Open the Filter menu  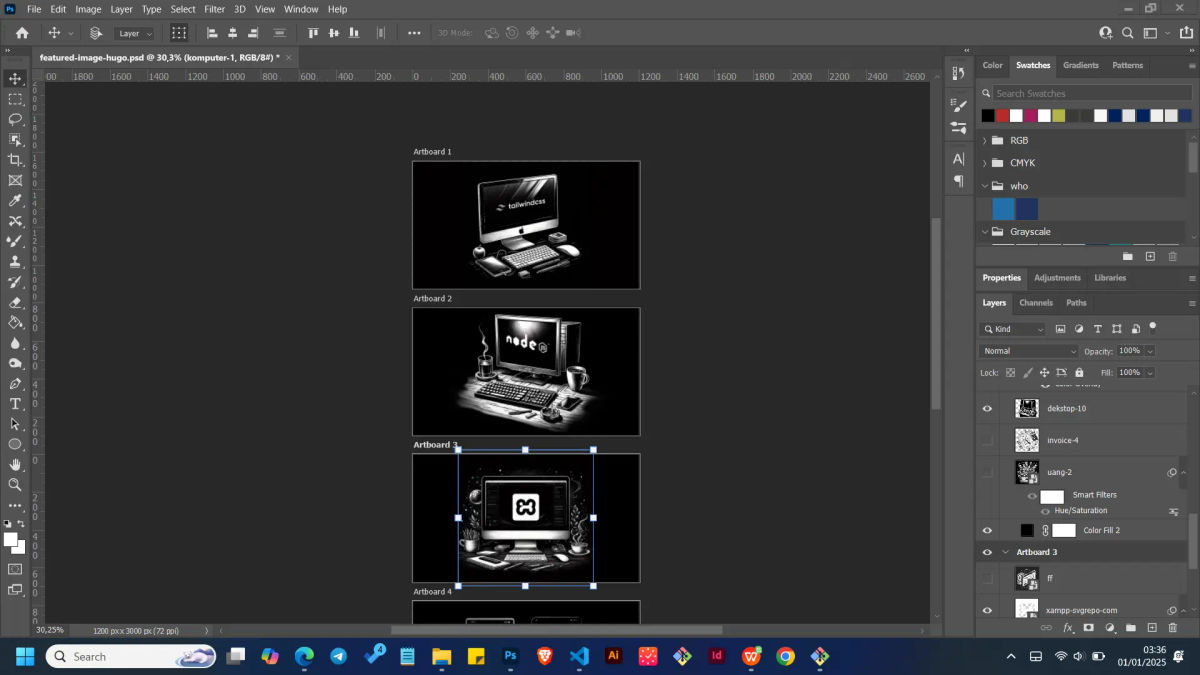(x=215, y=9)
